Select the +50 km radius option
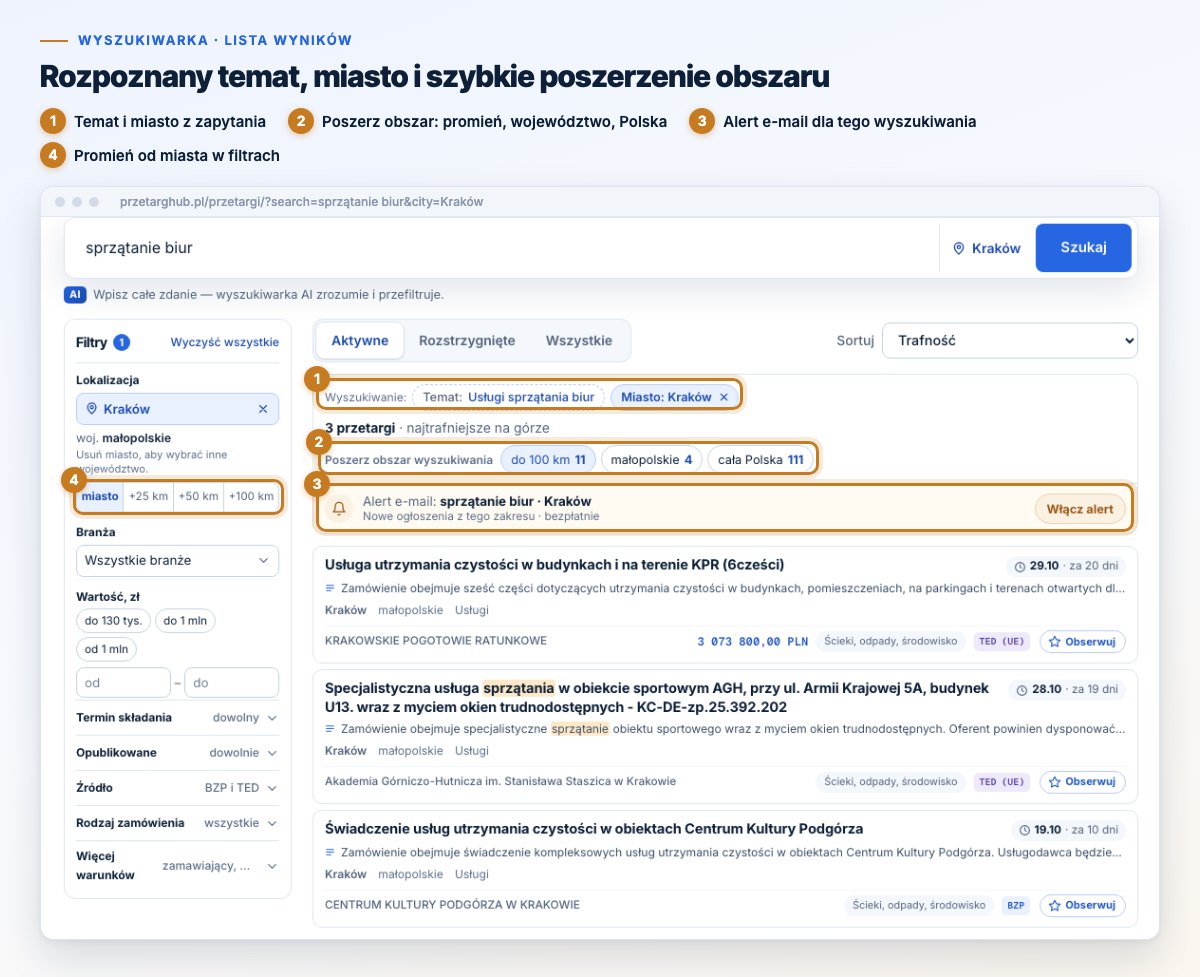The height and width of the screenshot is (977, 1200). pyautogui.click(x=197, y=496)
